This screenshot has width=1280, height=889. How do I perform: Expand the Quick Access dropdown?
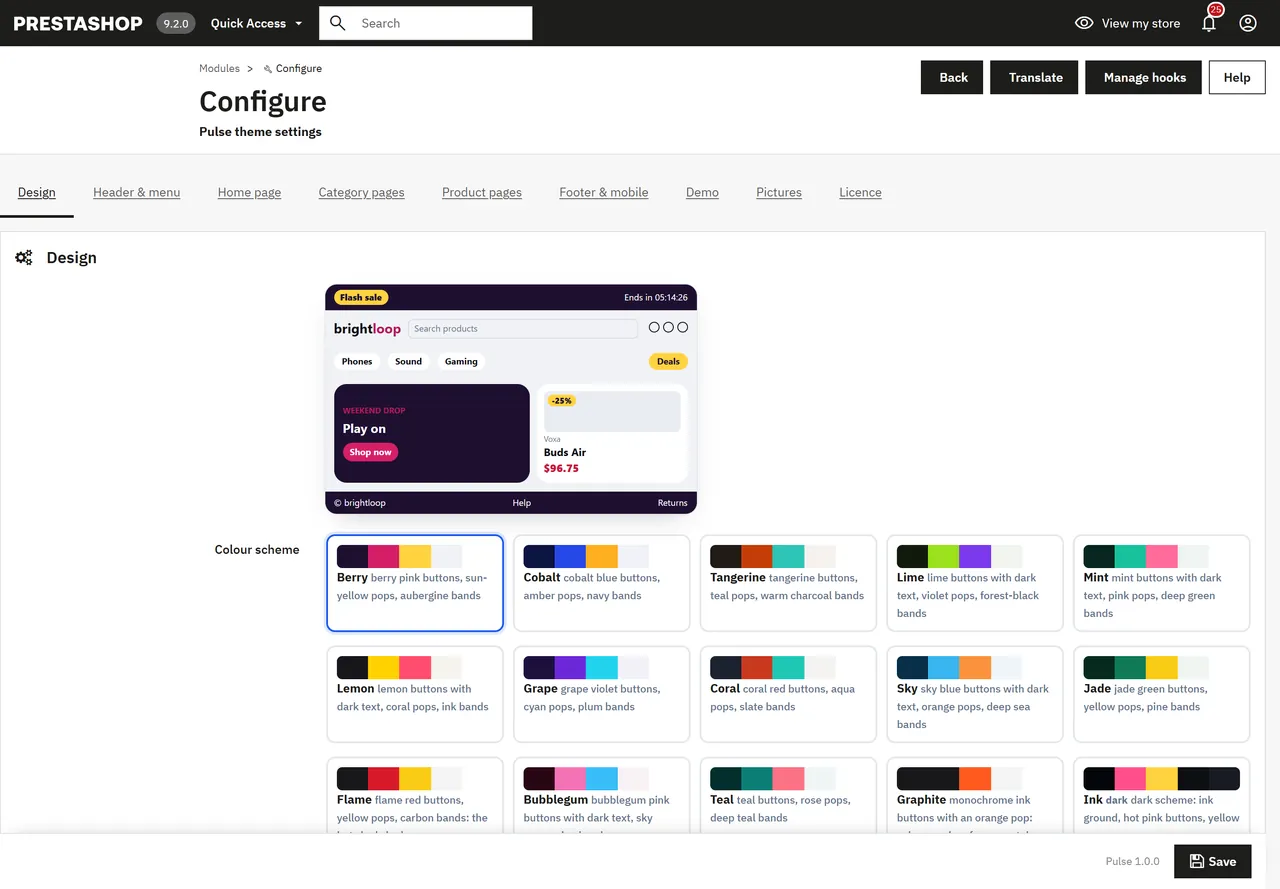click(257, 23)
